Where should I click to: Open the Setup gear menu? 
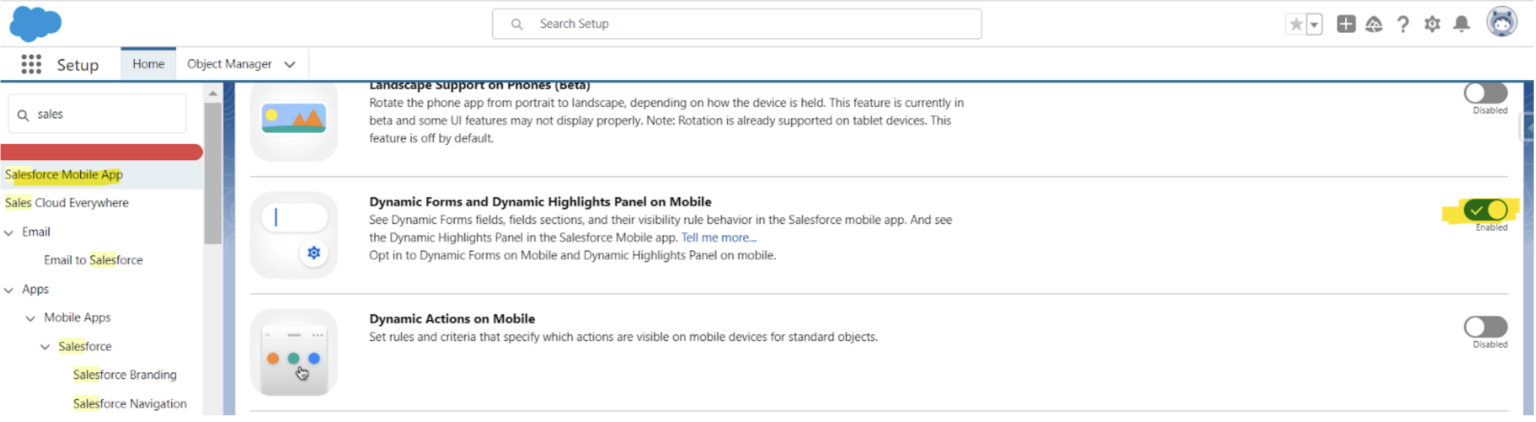click(1432, 24)
